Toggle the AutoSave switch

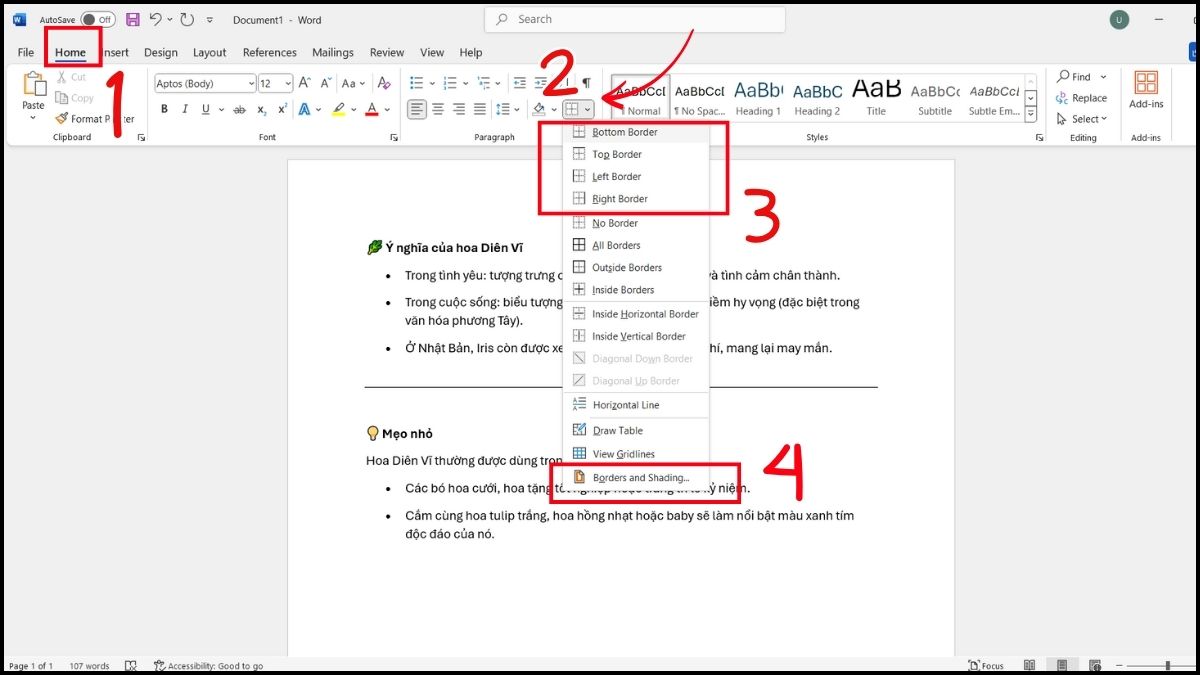tap(97, 19)
